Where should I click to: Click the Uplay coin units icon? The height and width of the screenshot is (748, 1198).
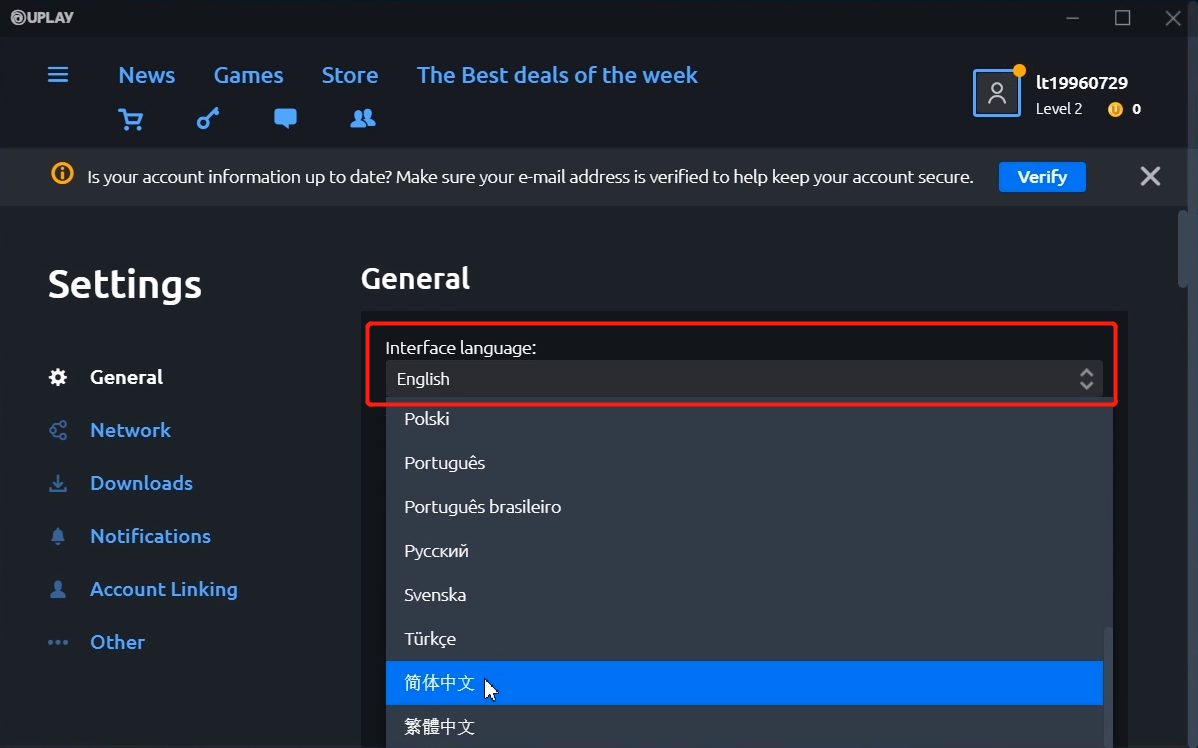1115,109
